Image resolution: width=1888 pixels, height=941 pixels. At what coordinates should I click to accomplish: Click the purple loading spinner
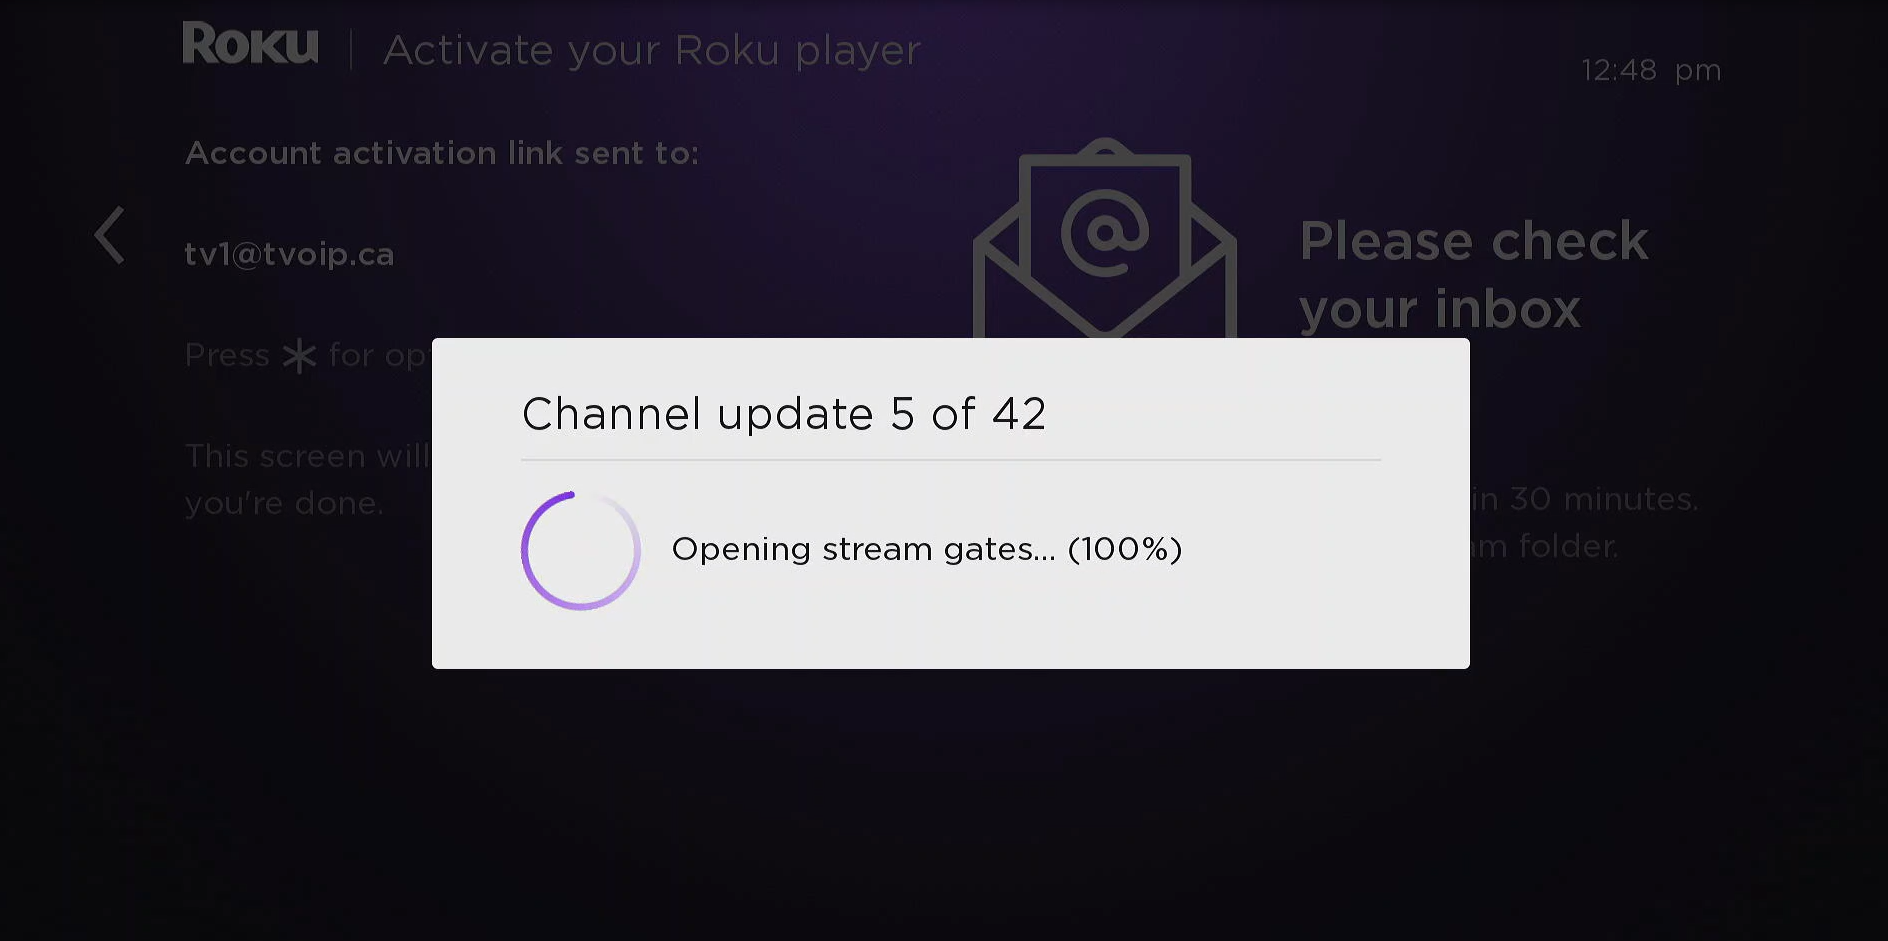(580, 550)
